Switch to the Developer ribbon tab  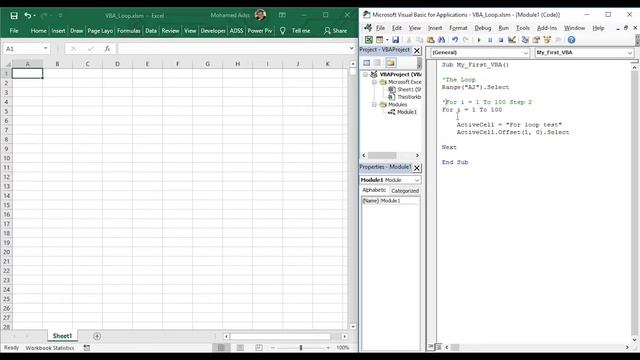pos(213,31)
